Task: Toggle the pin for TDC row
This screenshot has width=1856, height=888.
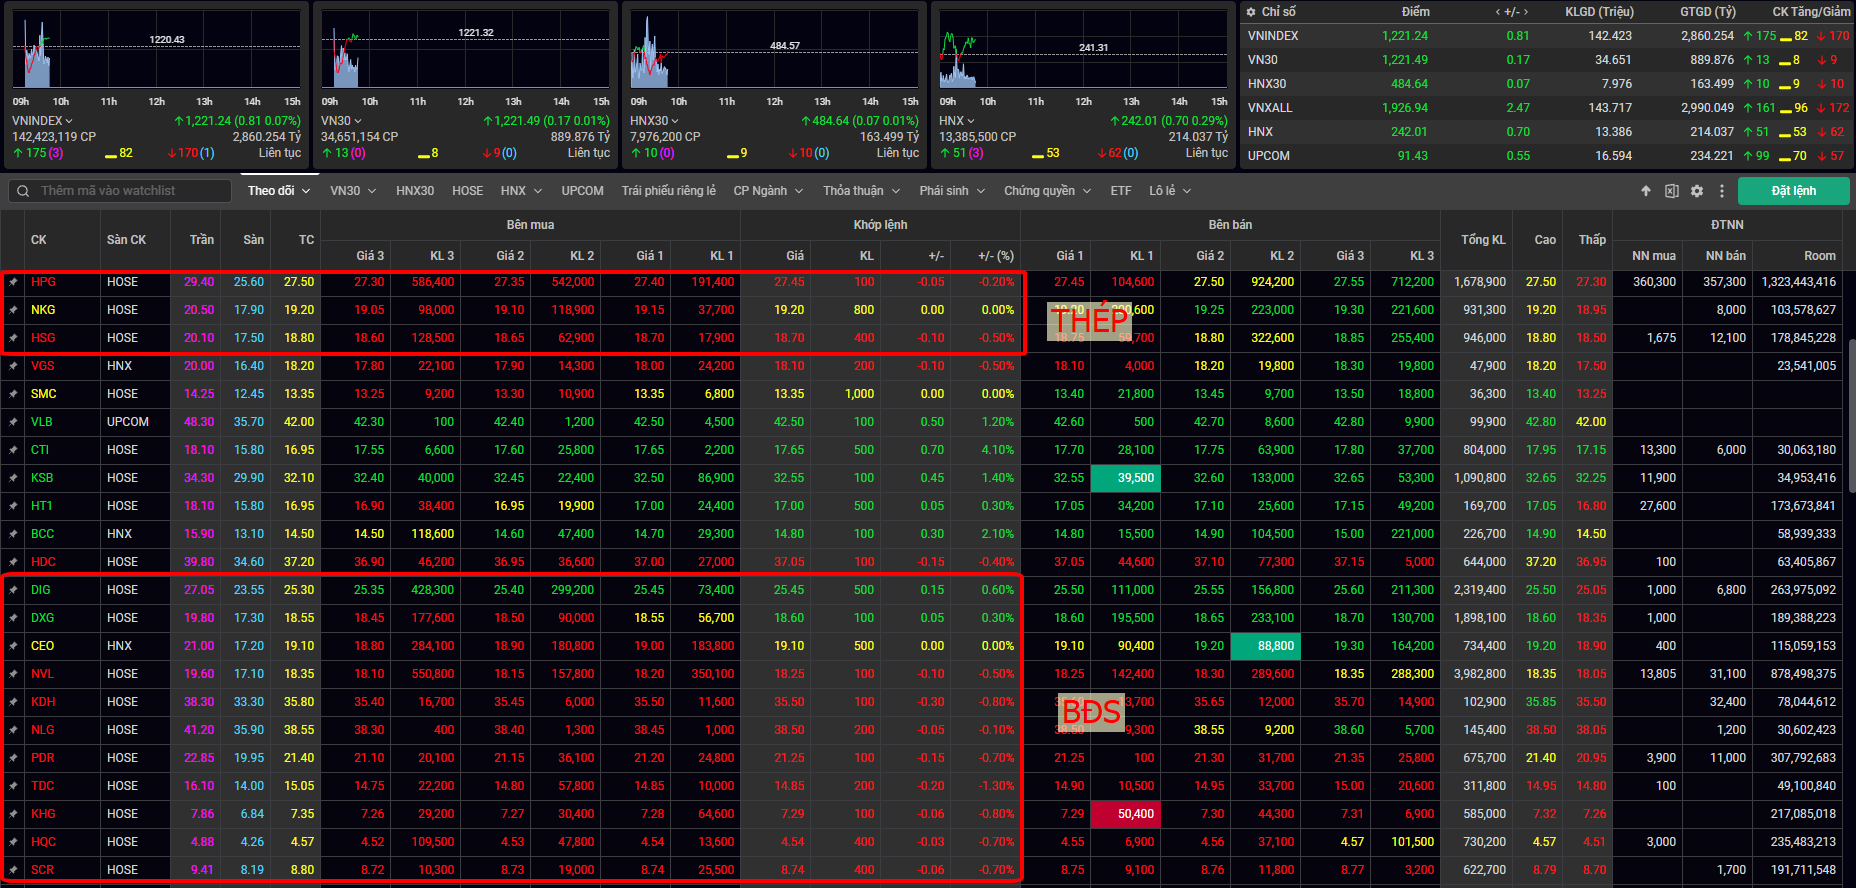Action: click(x=13, y=786)
